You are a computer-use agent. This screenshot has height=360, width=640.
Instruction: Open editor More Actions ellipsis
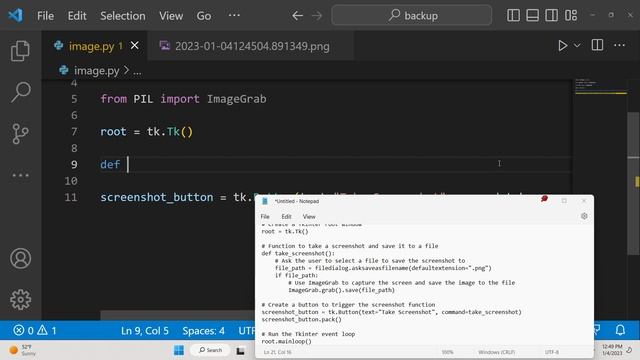point(620,45)
